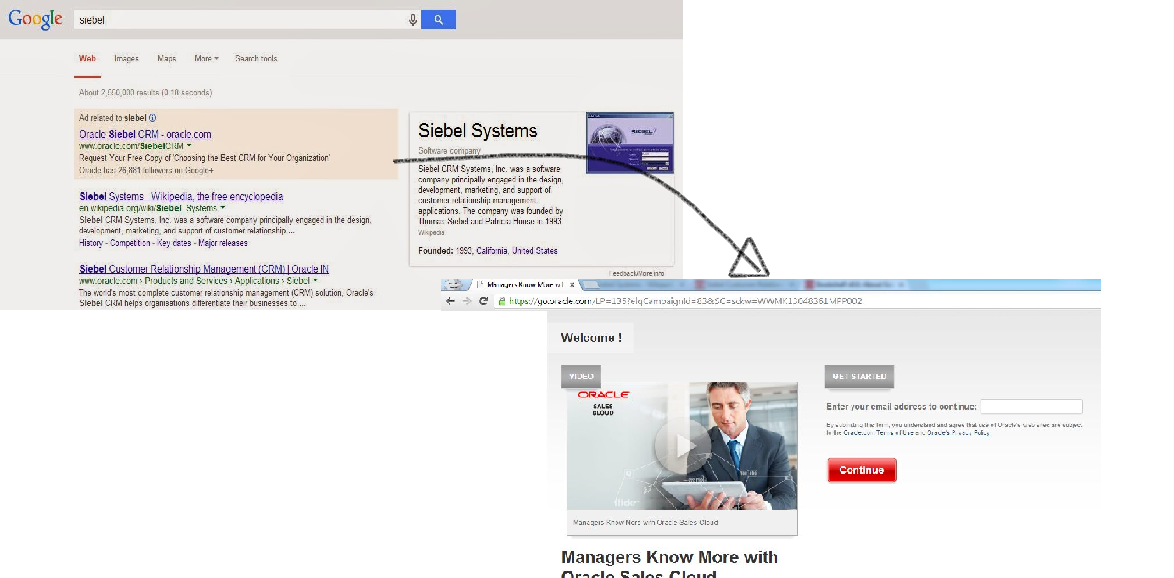
Task: Click the 'Software company' subtitle in knowledge panel
Action: [449, 151]
